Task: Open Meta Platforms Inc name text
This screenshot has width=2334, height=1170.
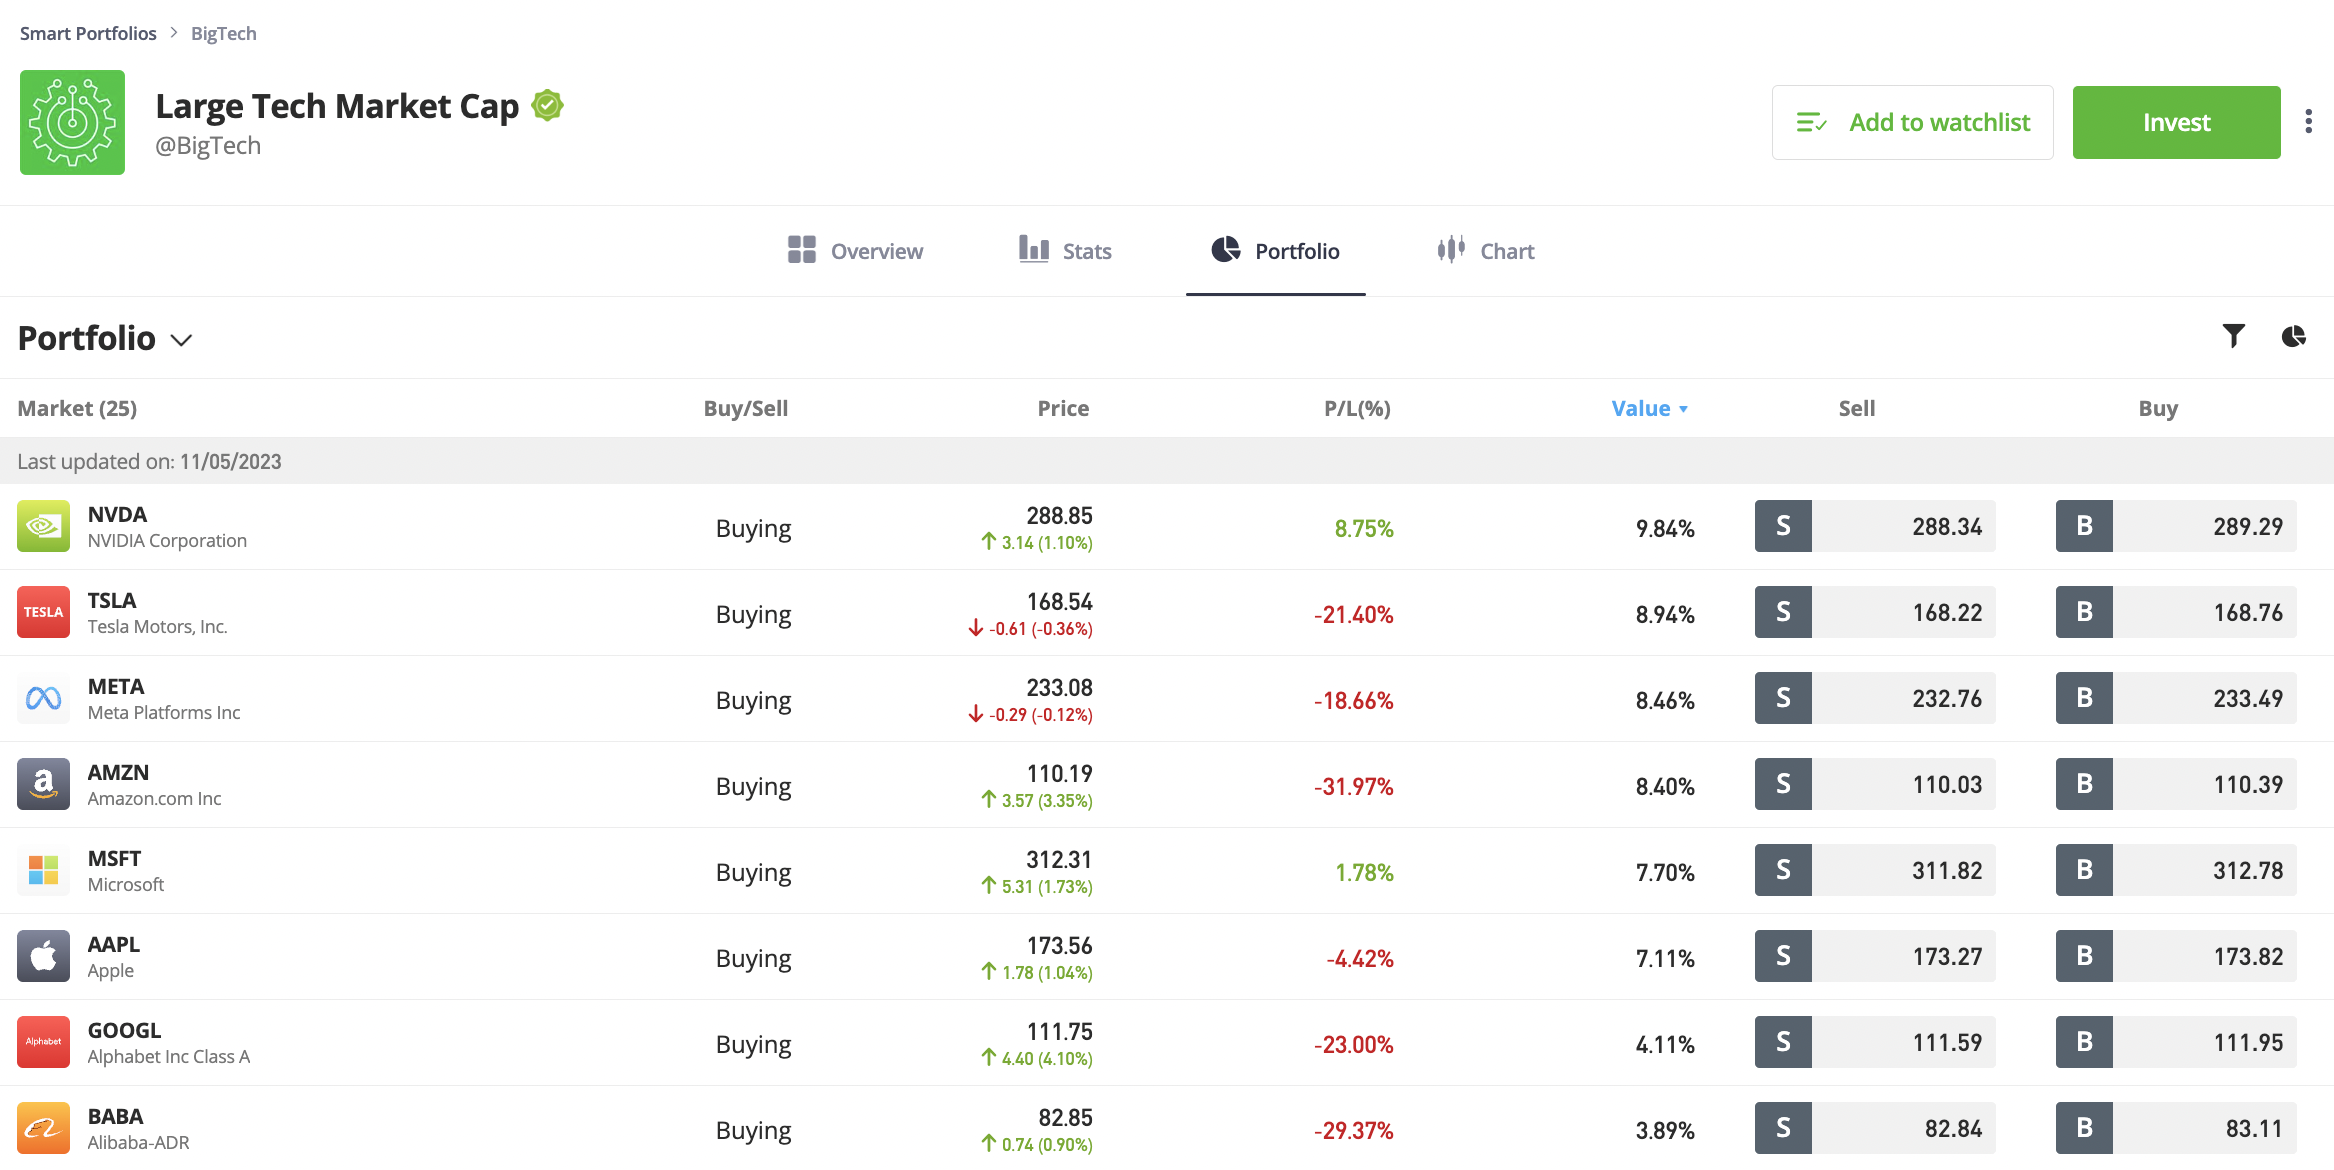Action: [x=164, y=713]
